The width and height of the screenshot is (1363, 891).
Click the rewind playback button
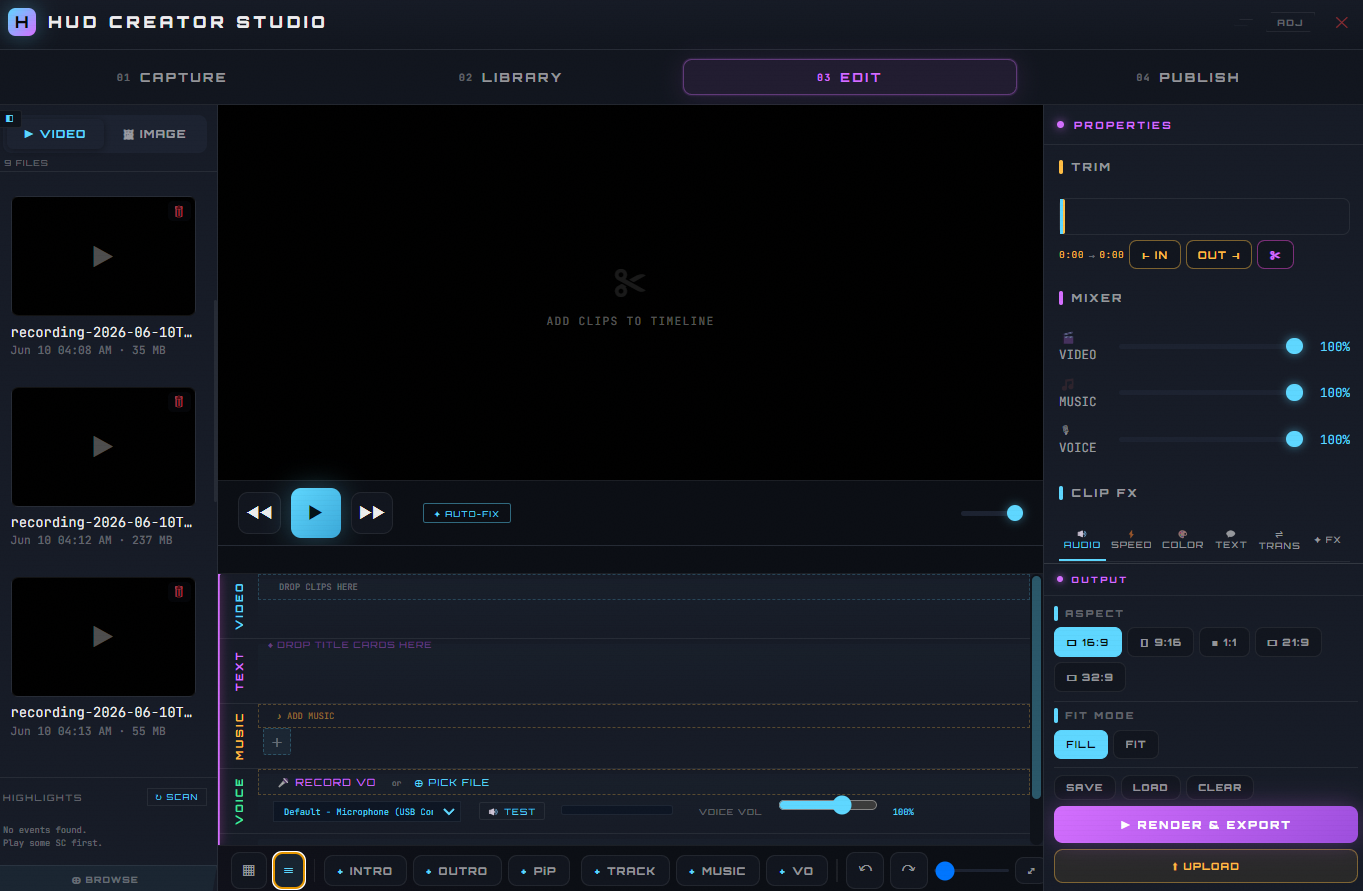coord(259,513)
